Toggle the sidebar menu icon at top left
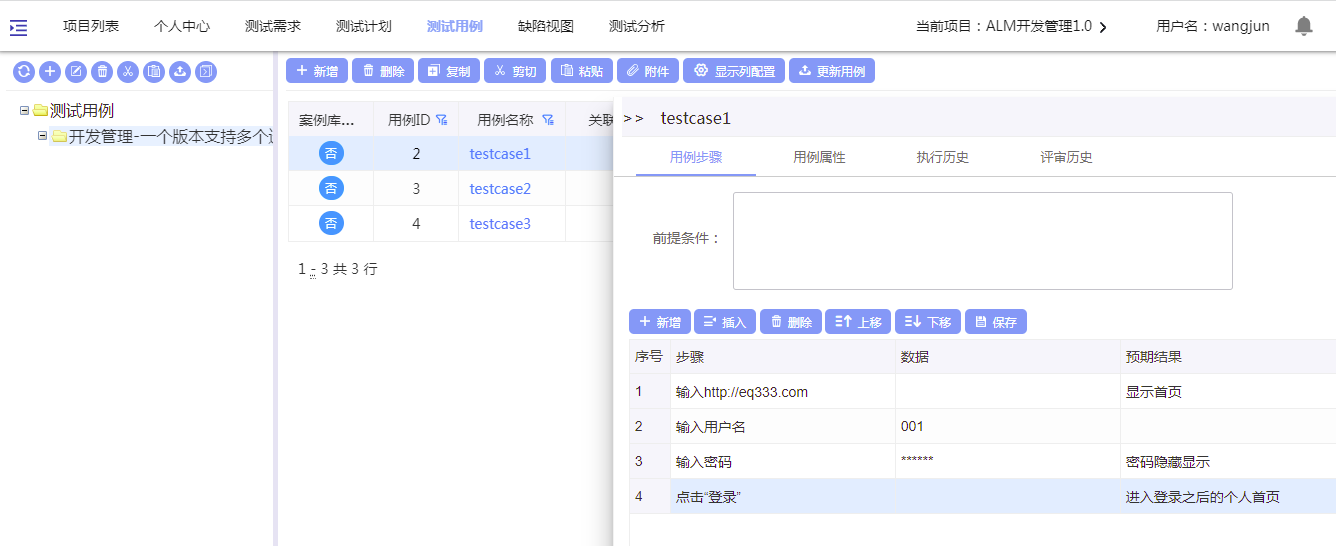1336x546 pixels. pyautogui.click(x=18, y=27)
